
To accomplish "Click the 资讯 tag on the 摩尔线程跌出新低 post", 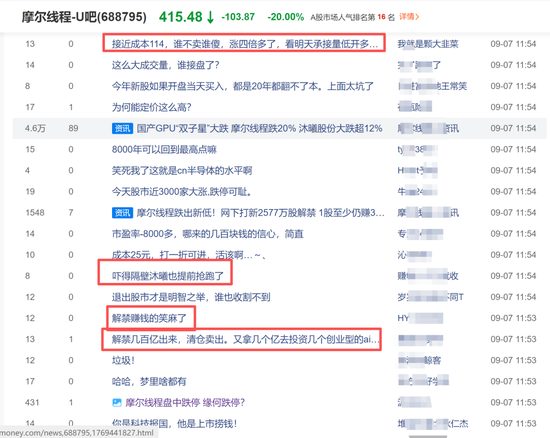I will pyautogui.click(x=122, y=213).
